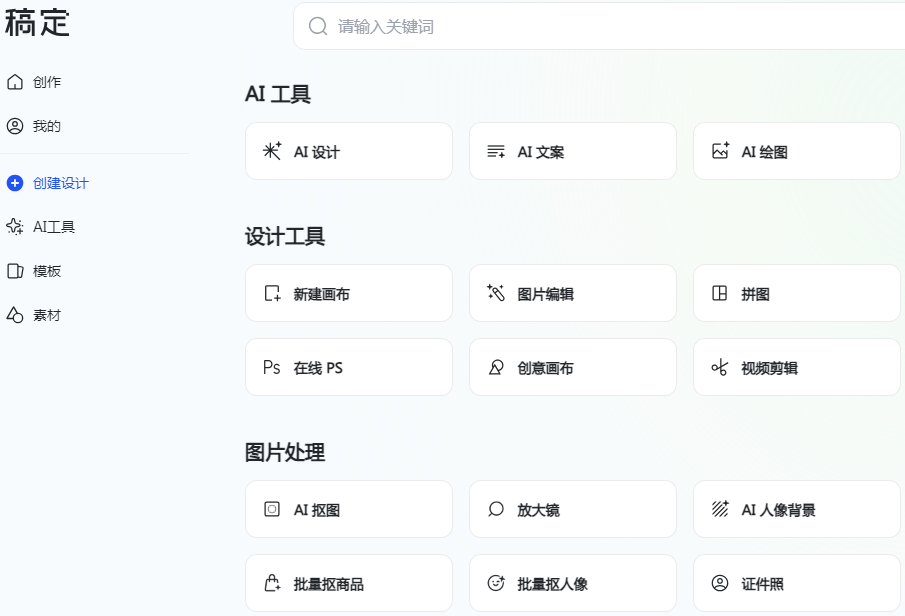The width and height of the screenshot is (905, 616).
Task: Click the 拼图 collage grid icon
Action: [x=720, y=294]
